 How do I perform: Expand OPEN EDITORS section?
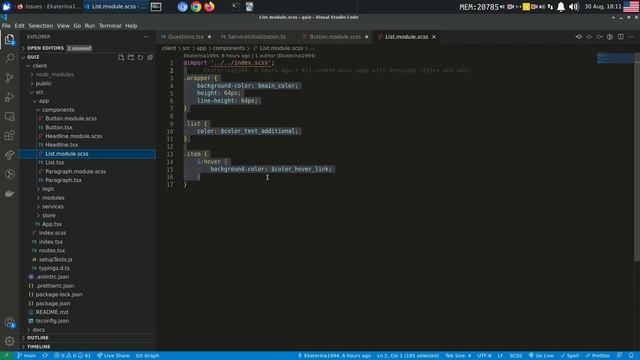(x=88, y=48)
